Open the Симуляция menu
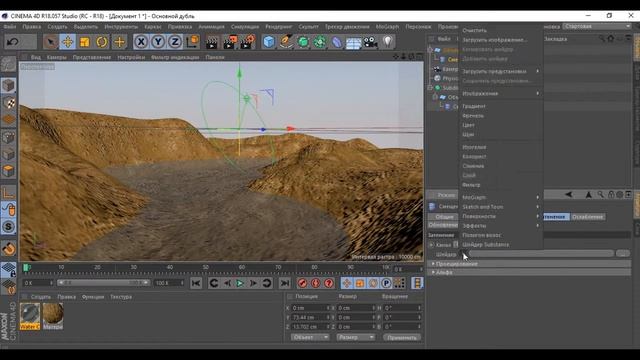The image size is (640, 360). pos(244,27)
